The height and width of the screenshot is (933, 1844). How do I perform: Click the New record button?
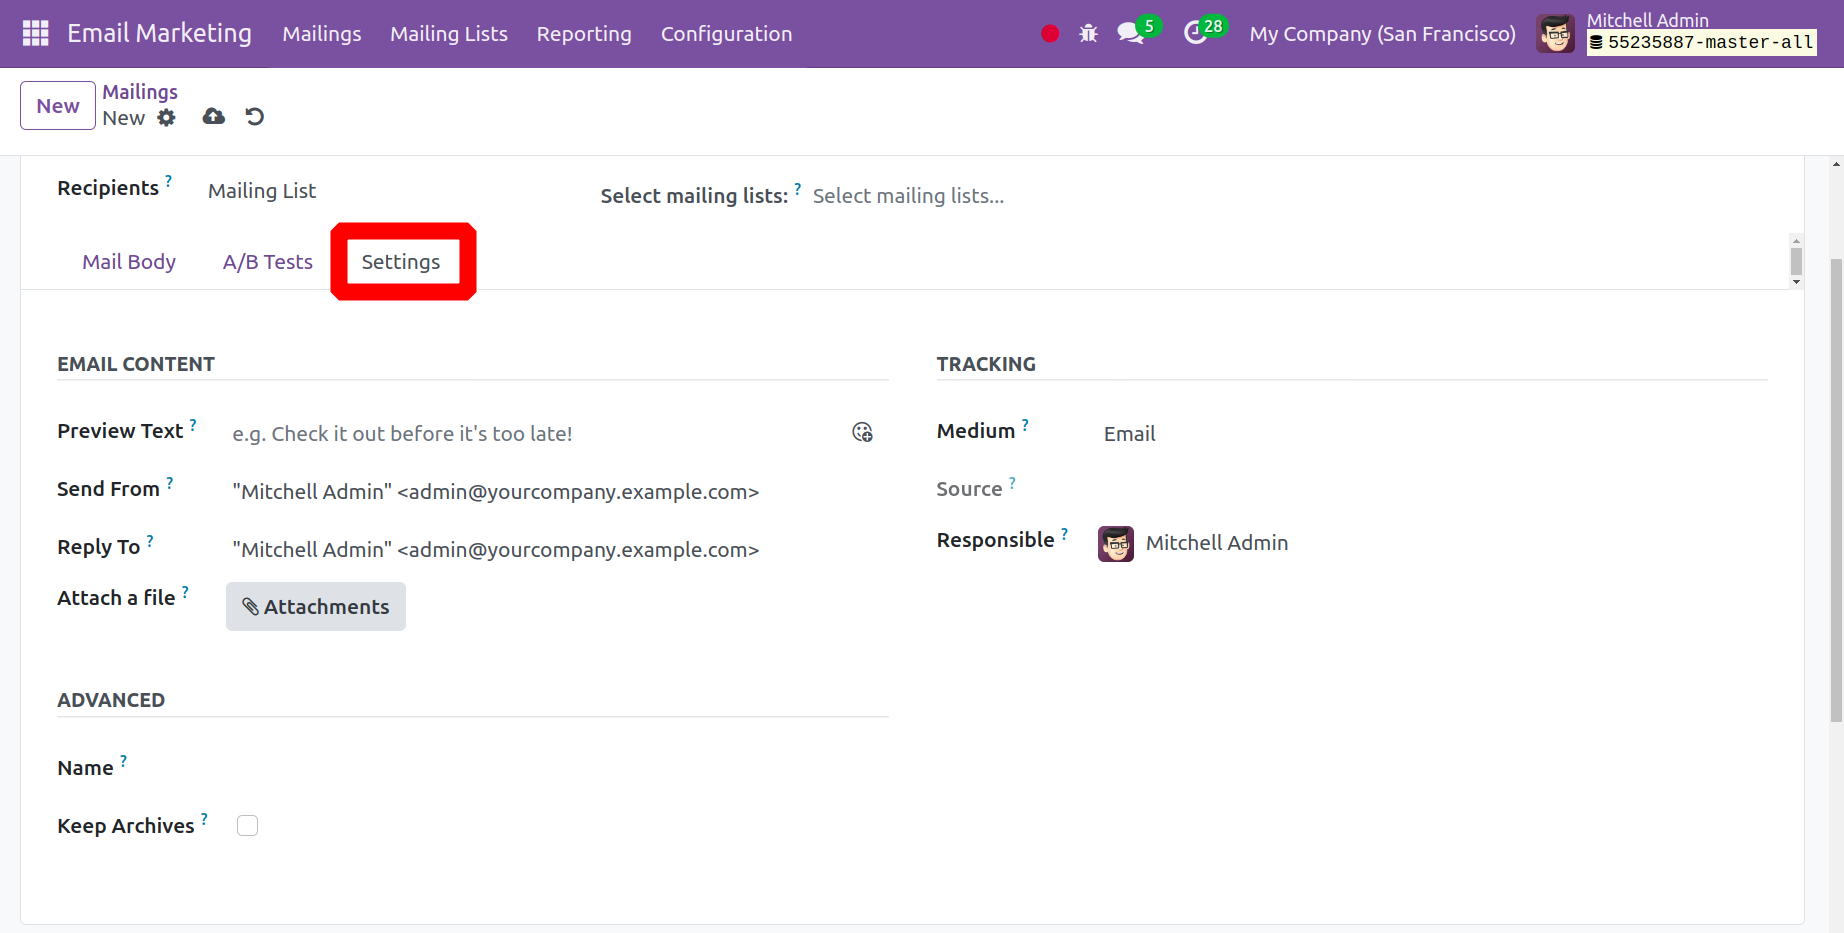[58, 106]
